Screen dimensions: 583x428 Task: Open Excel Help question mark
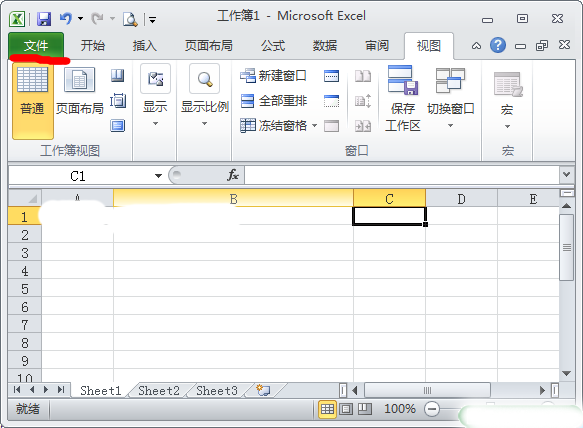[498, 45]
